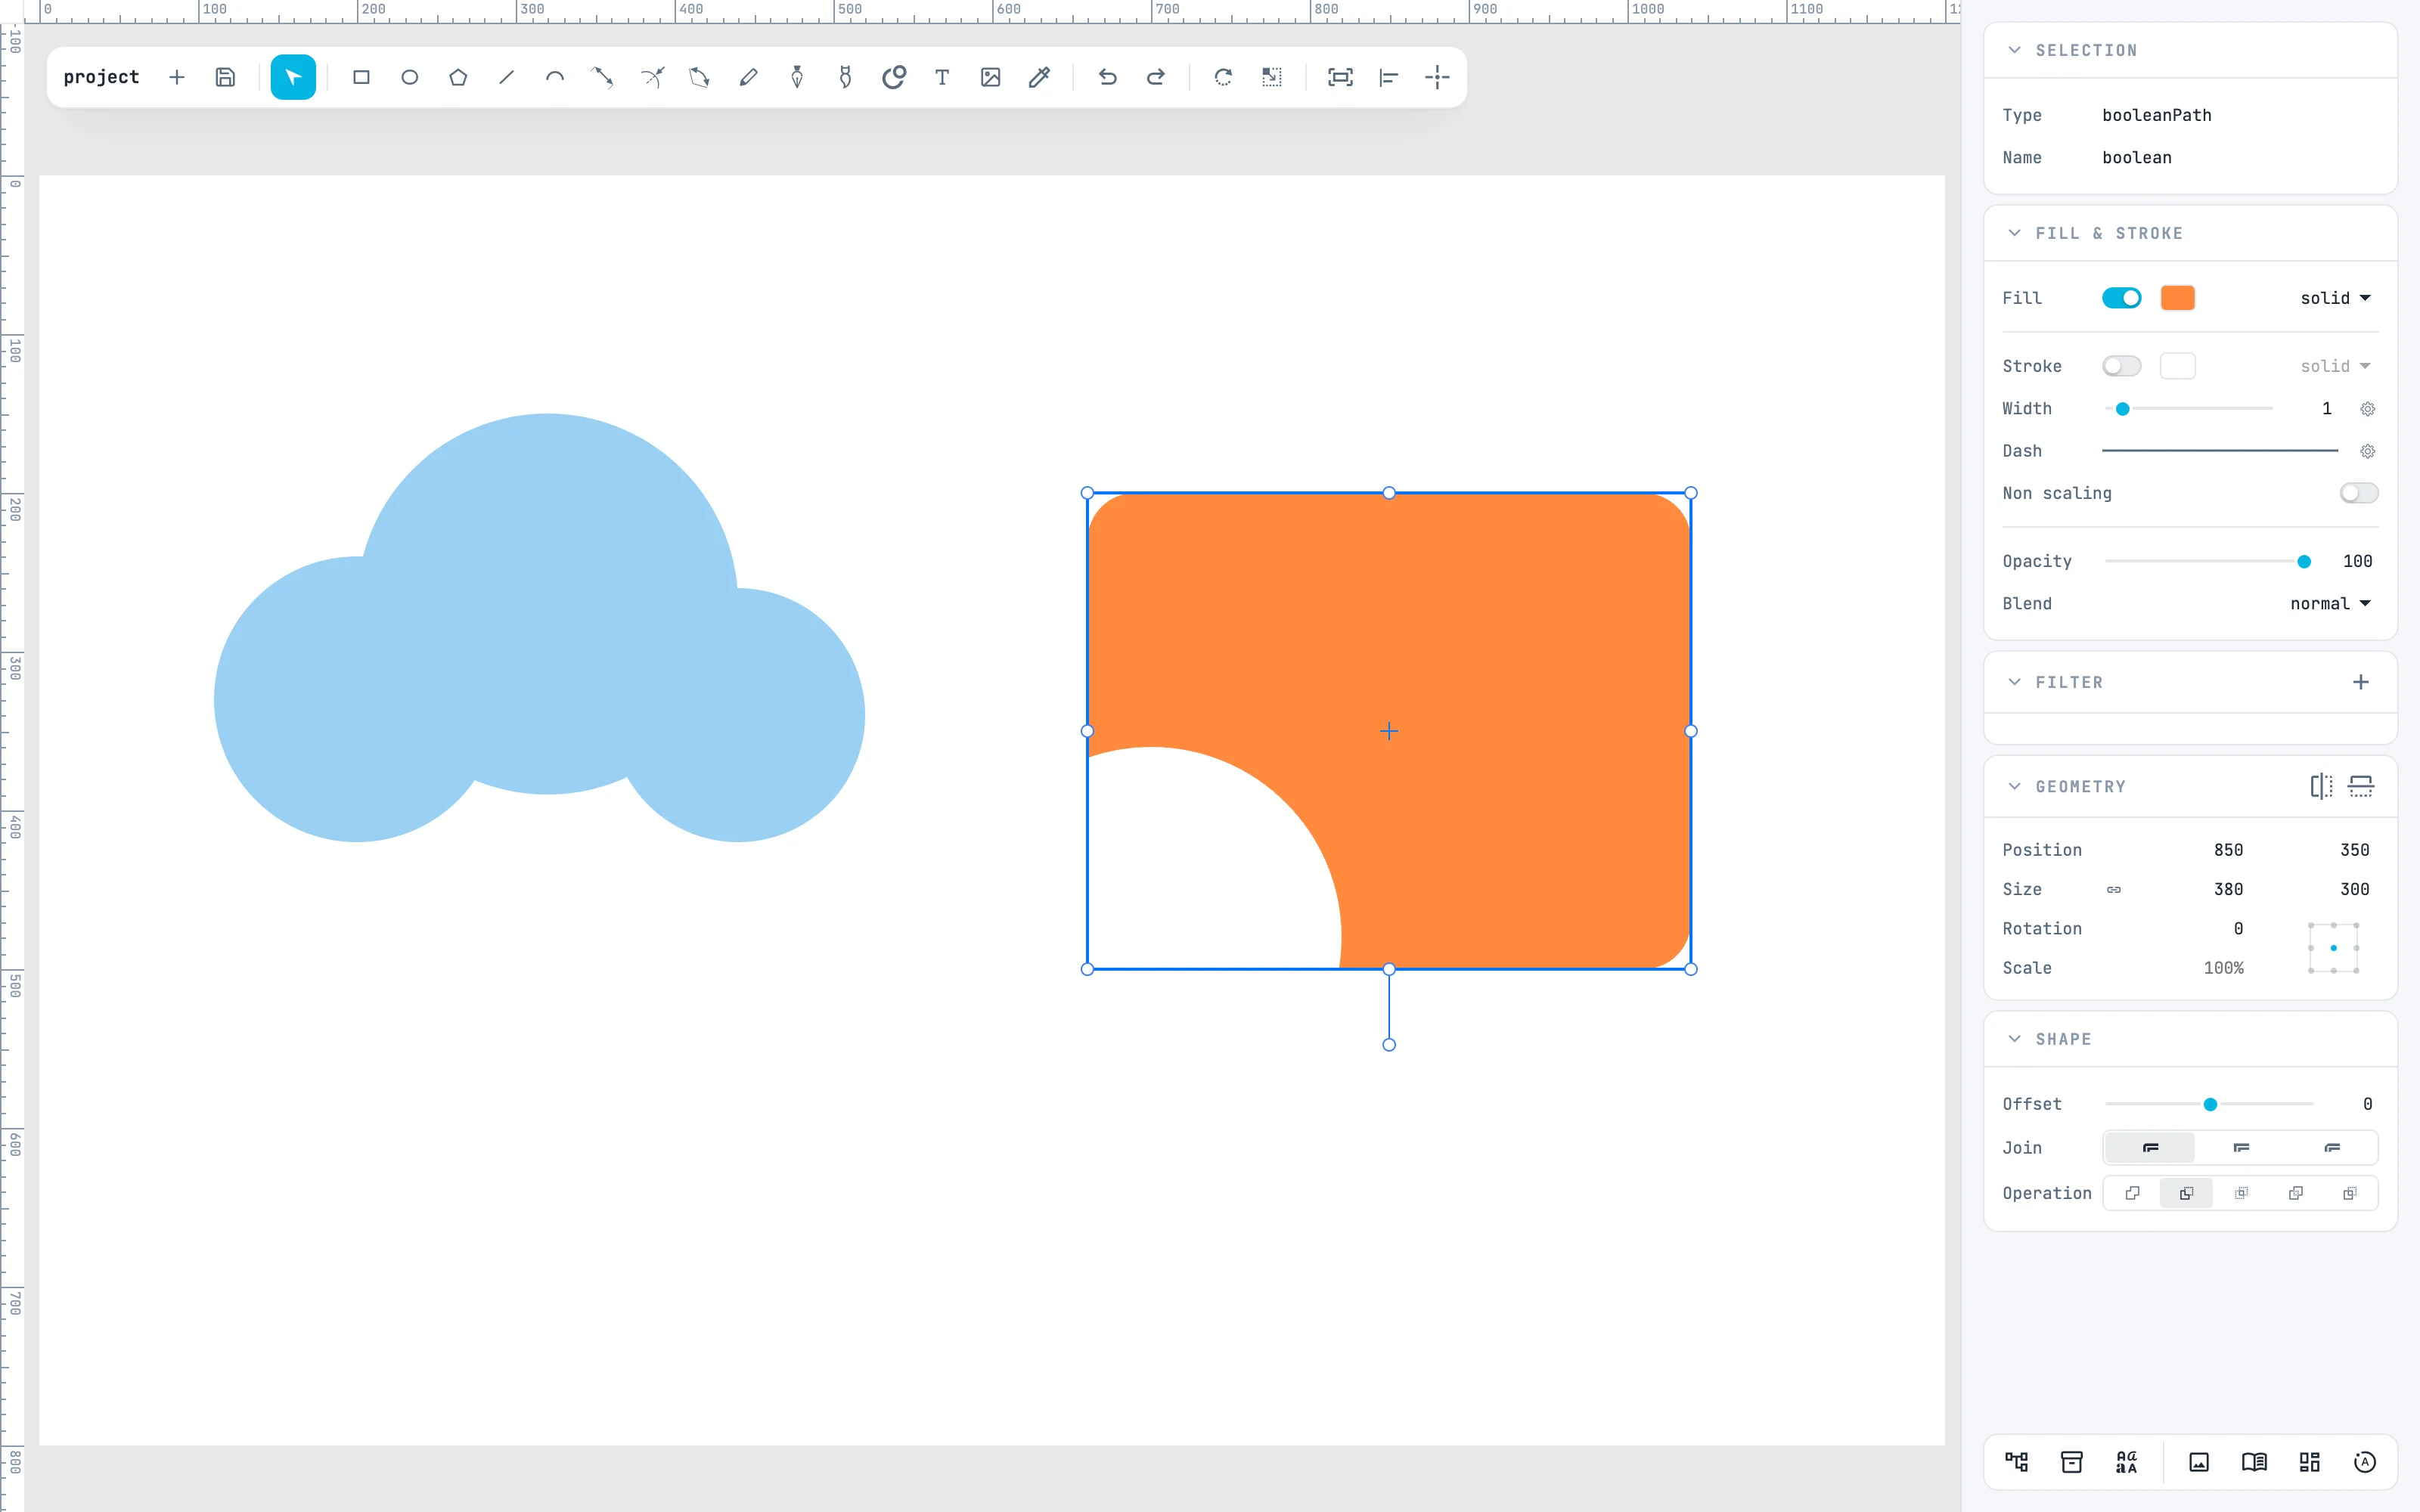Add new project with plus icon
Viewport: 2420px width, 1512px height.
pyautogui.click(x=177, y=77)
